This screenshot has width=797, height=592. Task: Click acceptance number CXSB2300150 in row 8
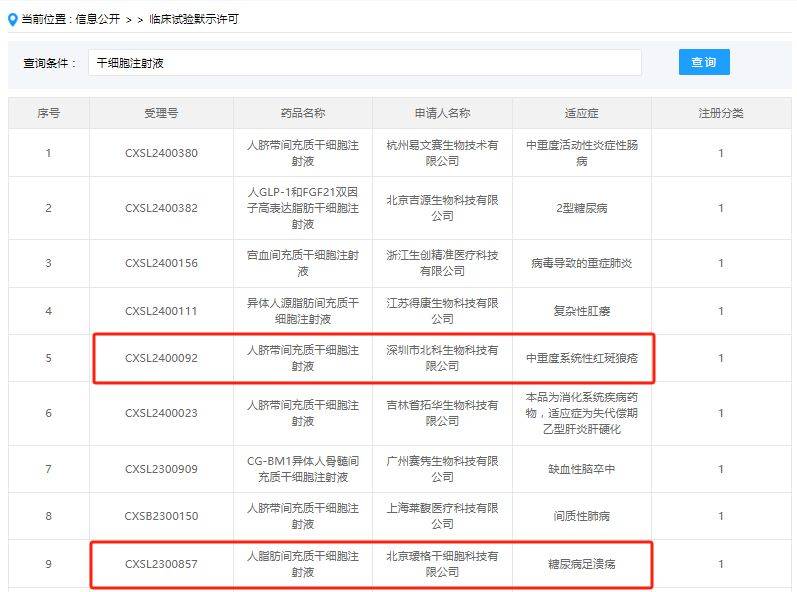click(x=161, y=516)
